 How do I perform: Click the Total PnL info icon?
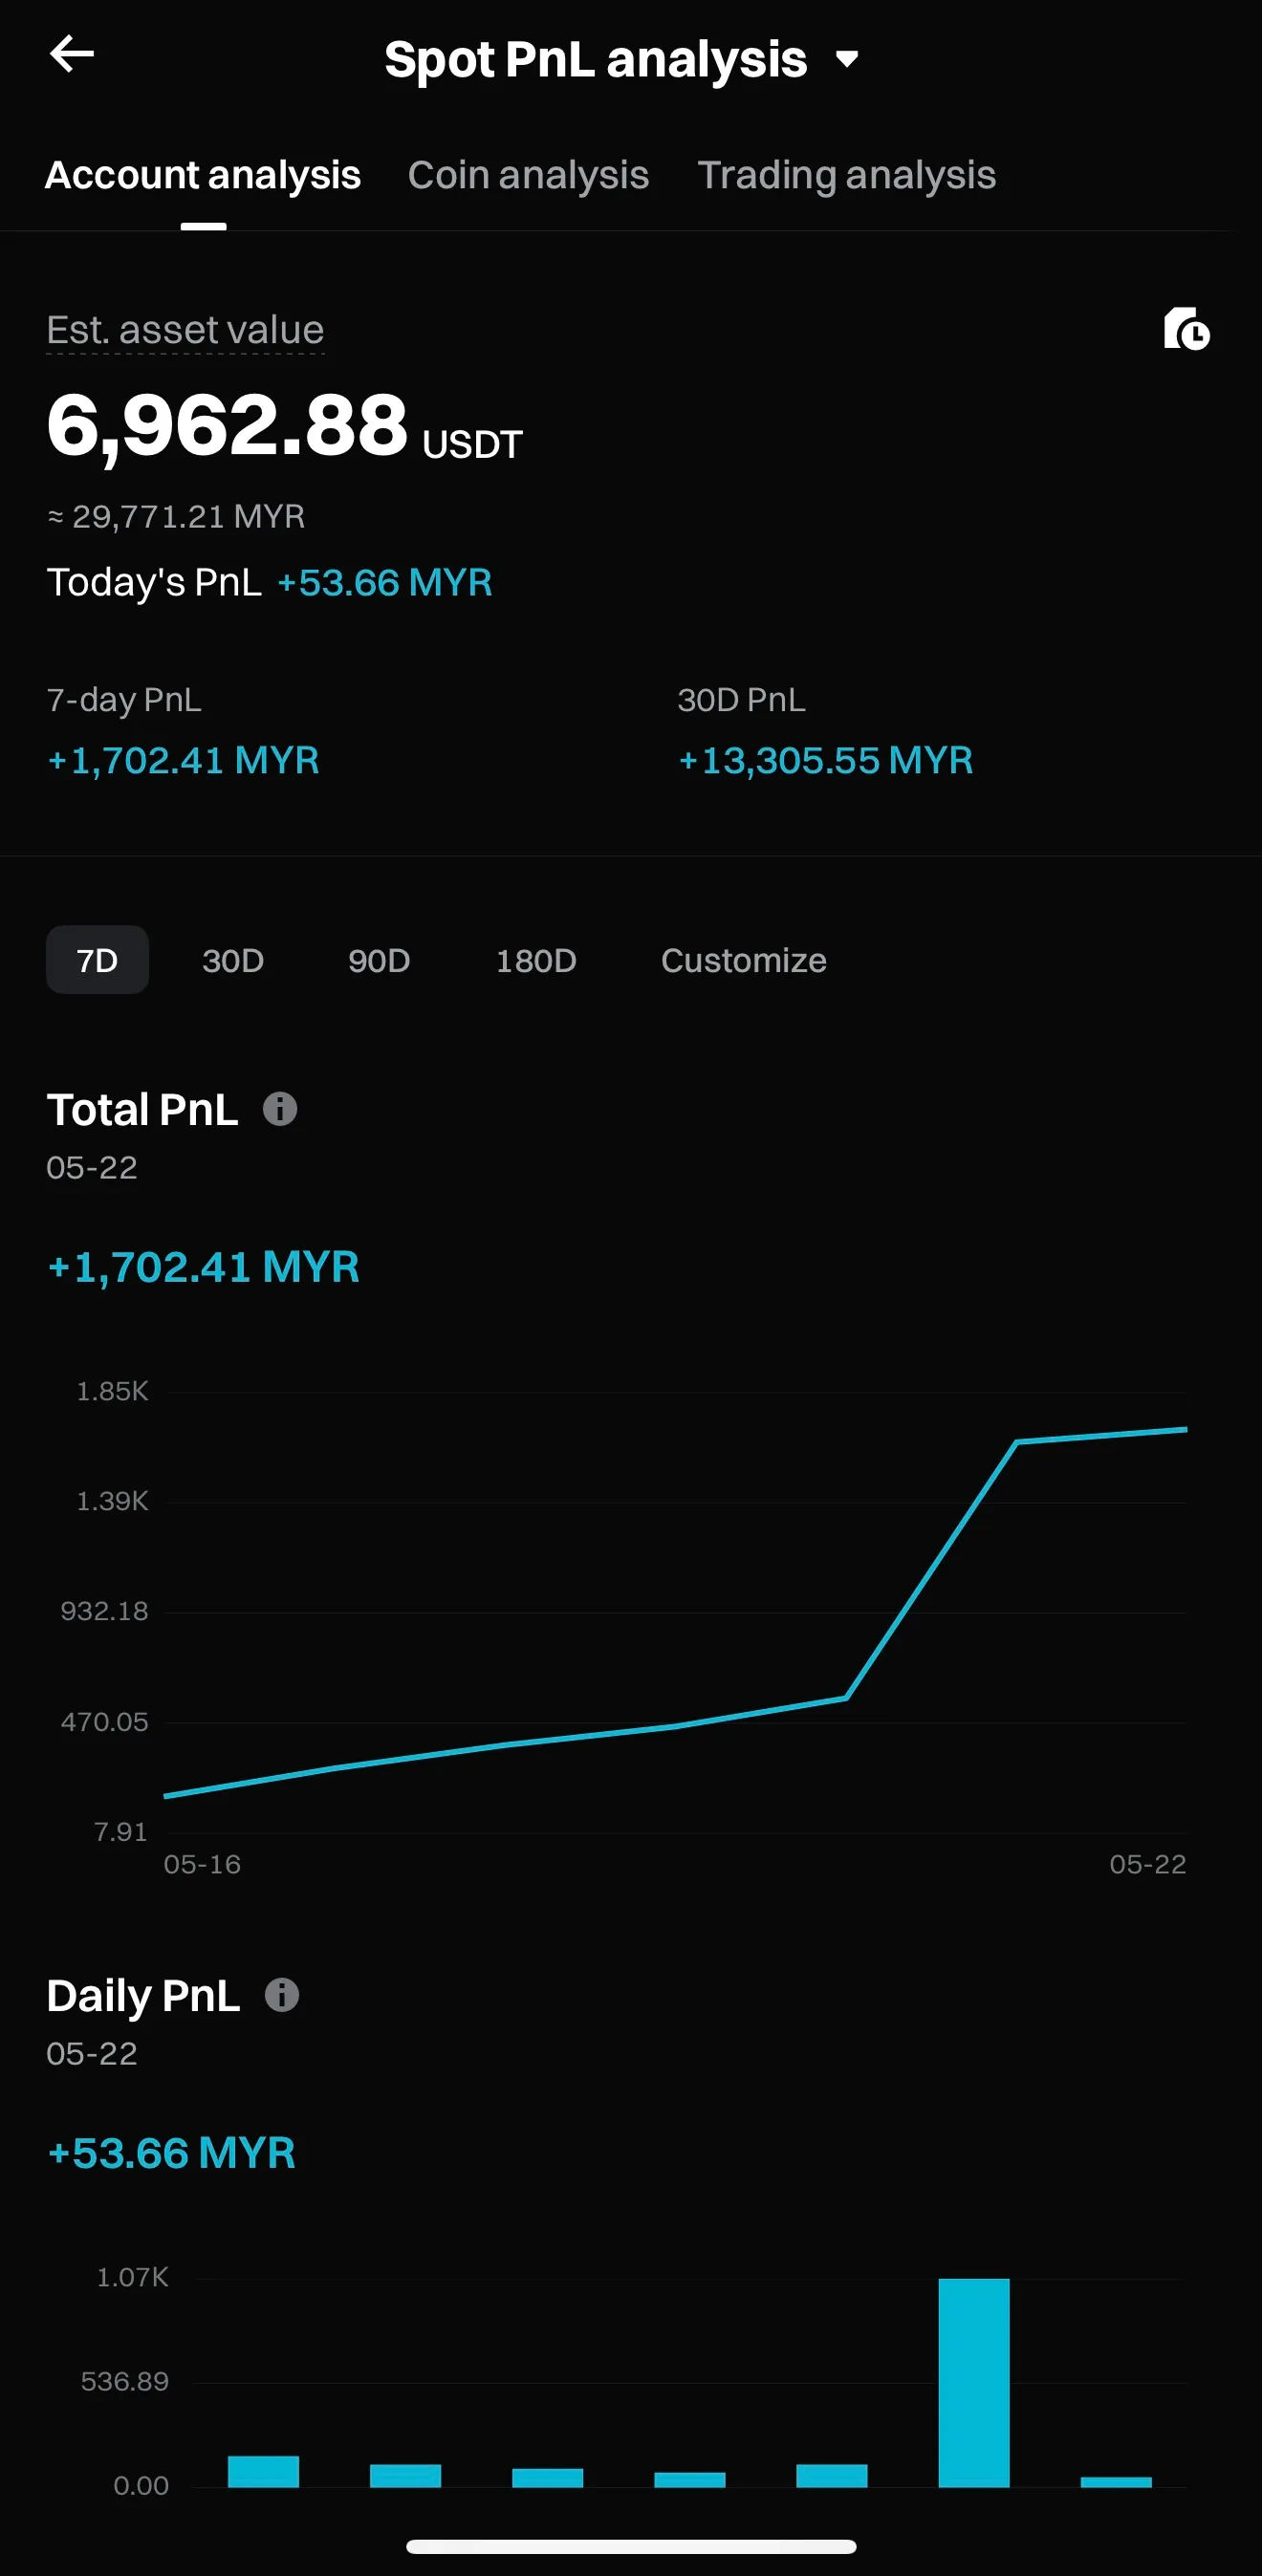pyautogui.click(x=280, y=1109)
